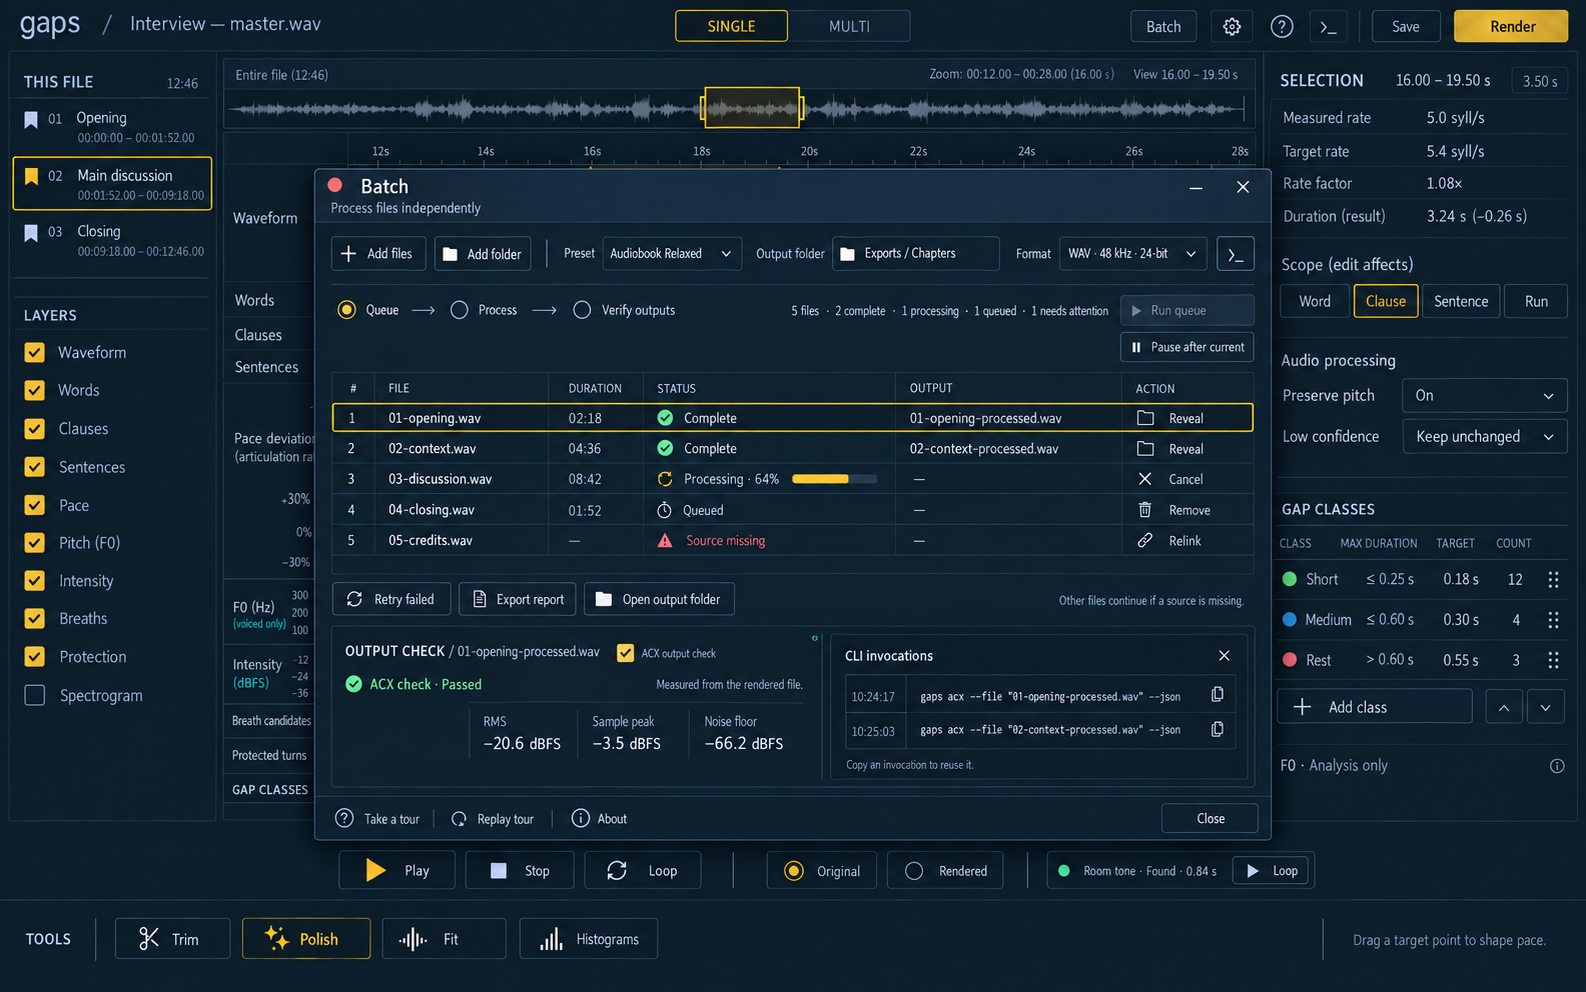Image resolution: width=1586 pixels, height=992 pixels.
Task: Click Exports / Chapters output folder field
Action: pos(915,254)
